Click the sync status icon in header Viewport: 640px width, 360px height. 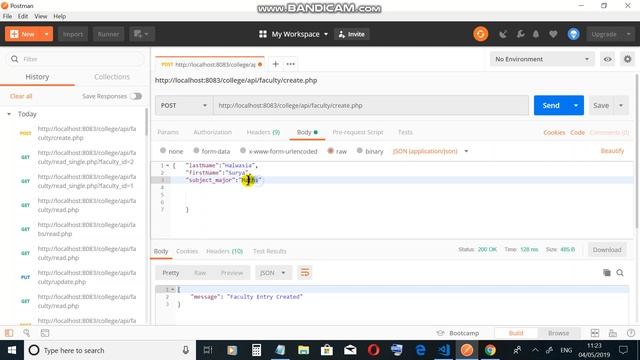click(x=480, y=34)
